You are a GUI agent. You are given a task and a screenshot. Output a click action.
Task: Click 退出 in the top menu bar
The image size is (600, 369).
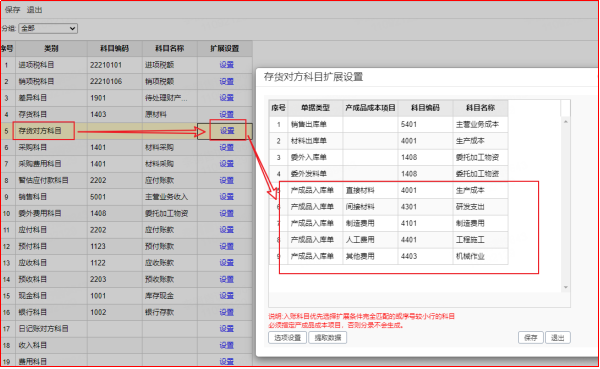tap(34, 10)
